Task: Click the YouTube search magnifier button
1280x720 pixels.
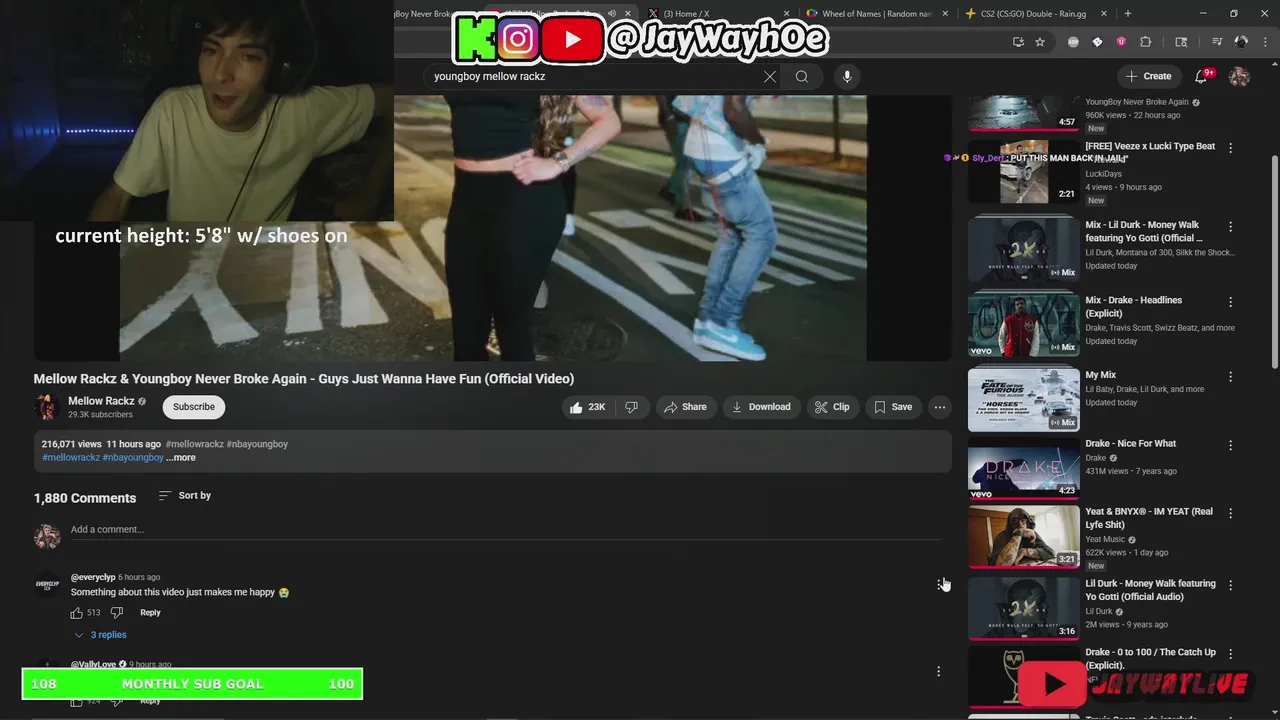Action: 802,76
